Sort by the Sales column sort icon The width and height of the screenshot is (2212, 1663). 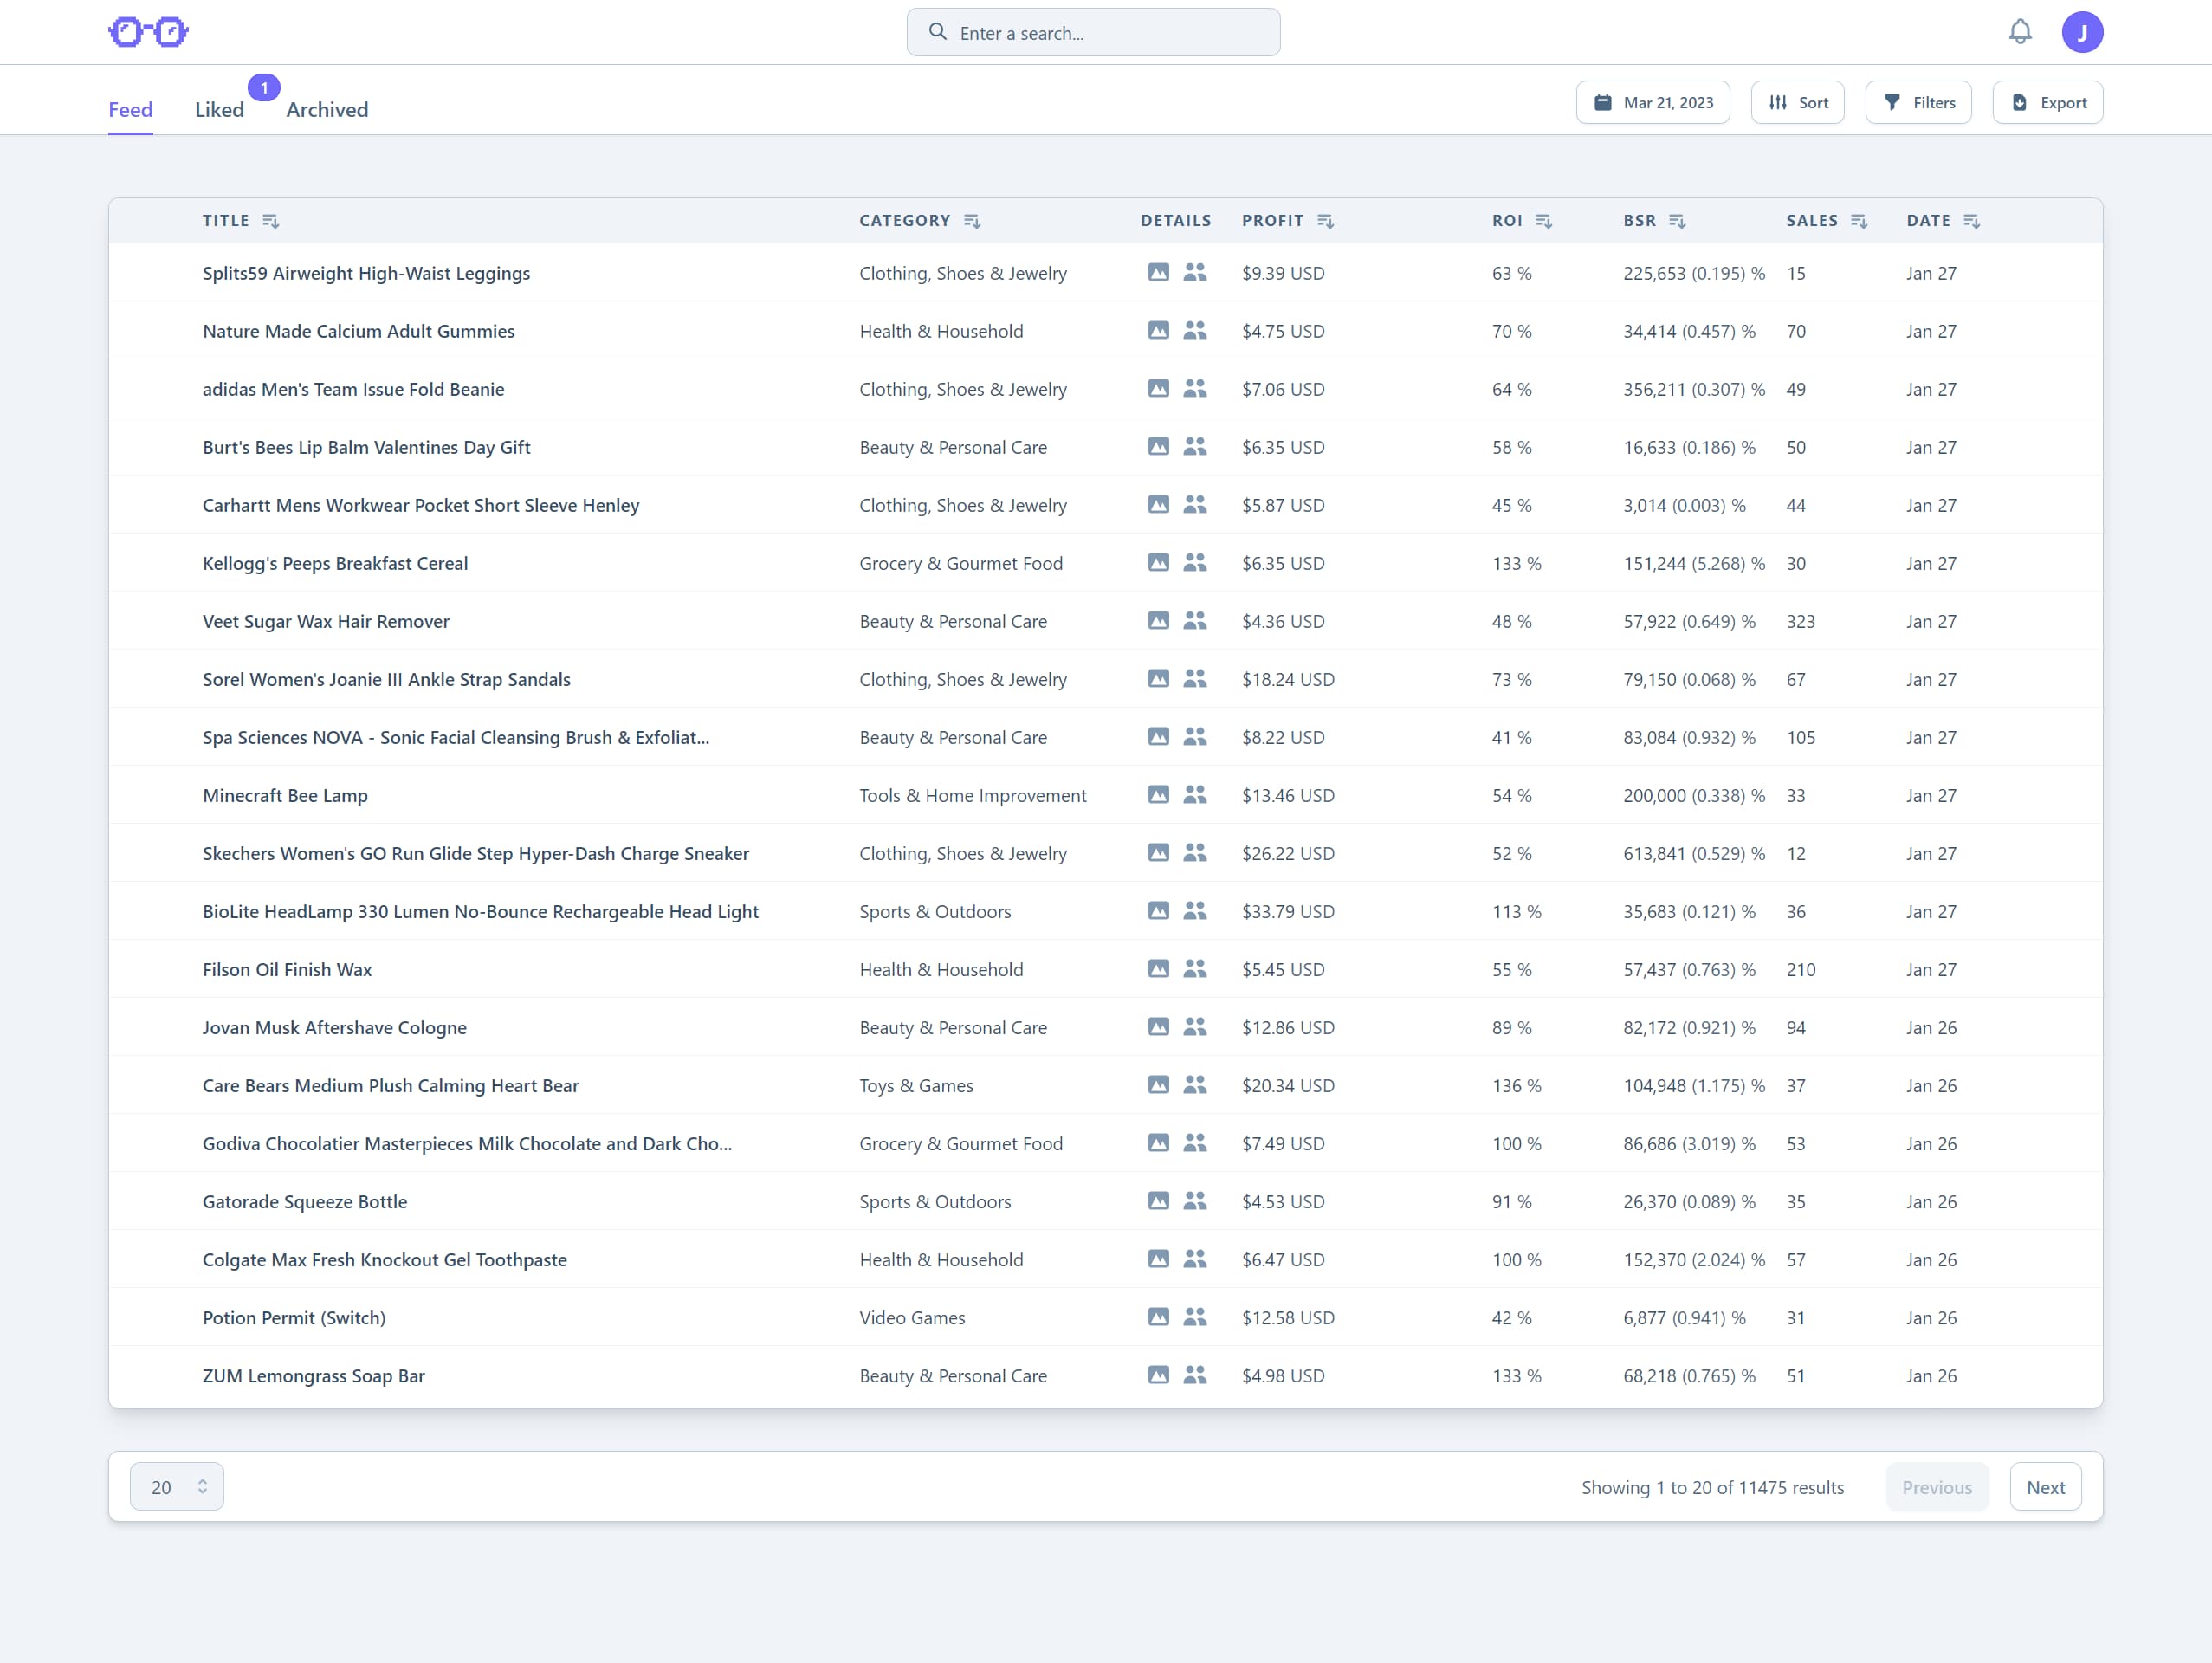tap(1859, 221)
